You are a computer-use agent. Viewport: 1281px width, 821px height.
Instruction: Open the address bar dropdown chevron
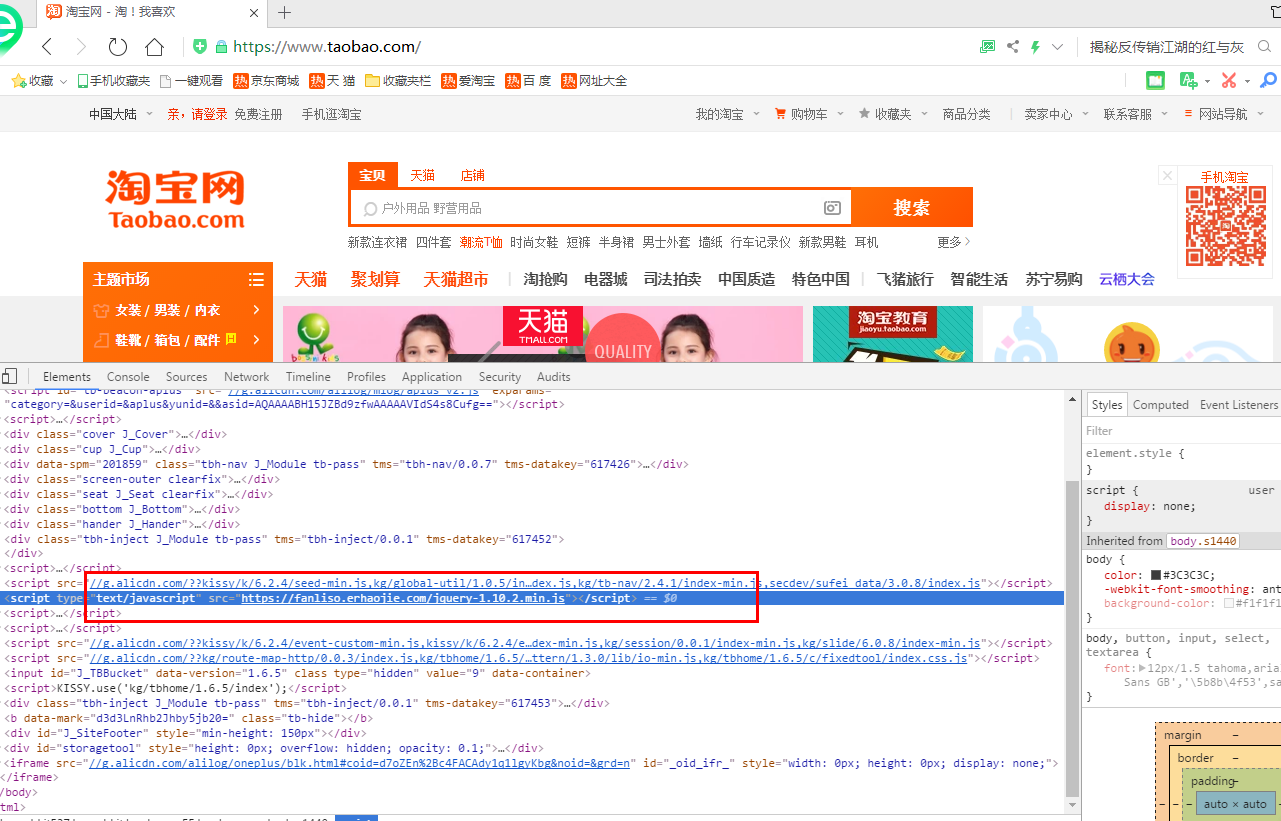pyautogui.click(x=1059, y=47)
